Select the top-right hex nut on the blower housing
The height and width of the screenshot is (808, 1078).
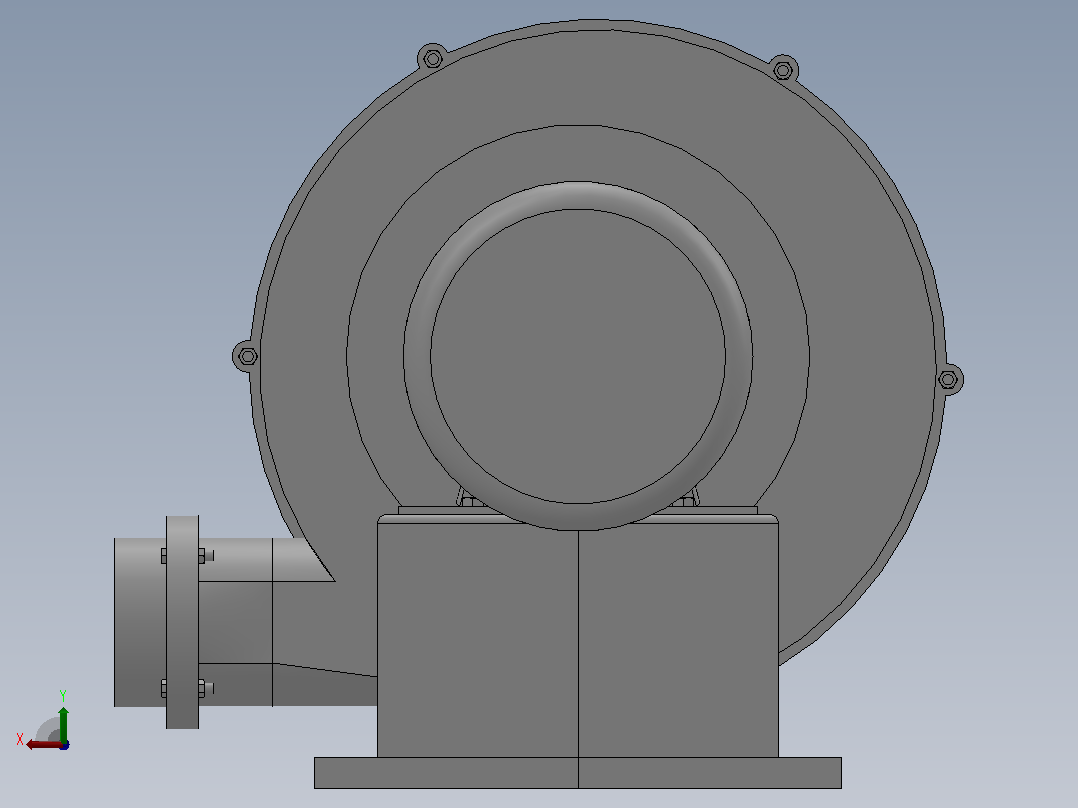tap(783, 70)
